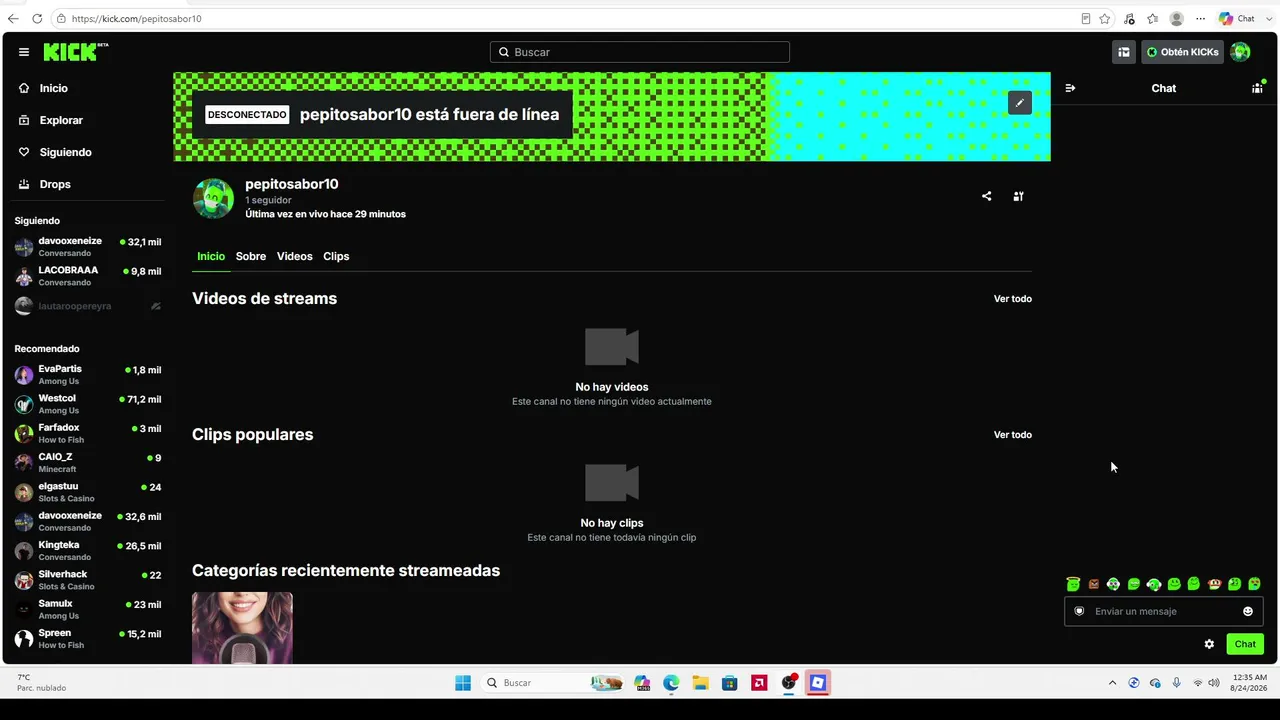This screenshot has width=1280, height=720.
Task: Insert the brown angry box emote
Action: pyautogui.click(x=1093, y=584)
